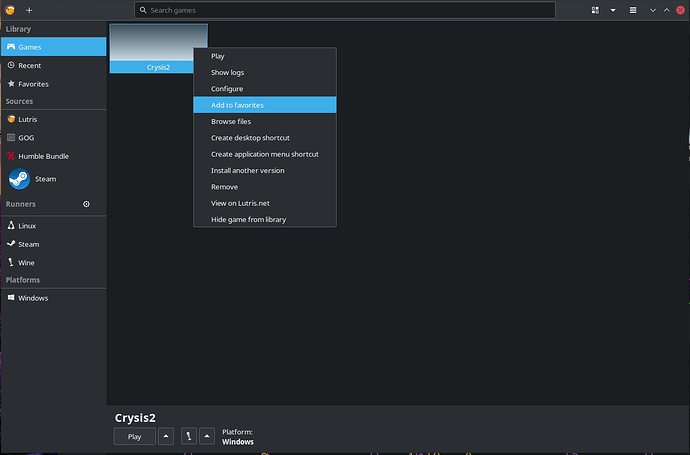This screenshot has height=455, width=690.
Task: Select the Humble Bundle source
Action: [x=54, y=156]
